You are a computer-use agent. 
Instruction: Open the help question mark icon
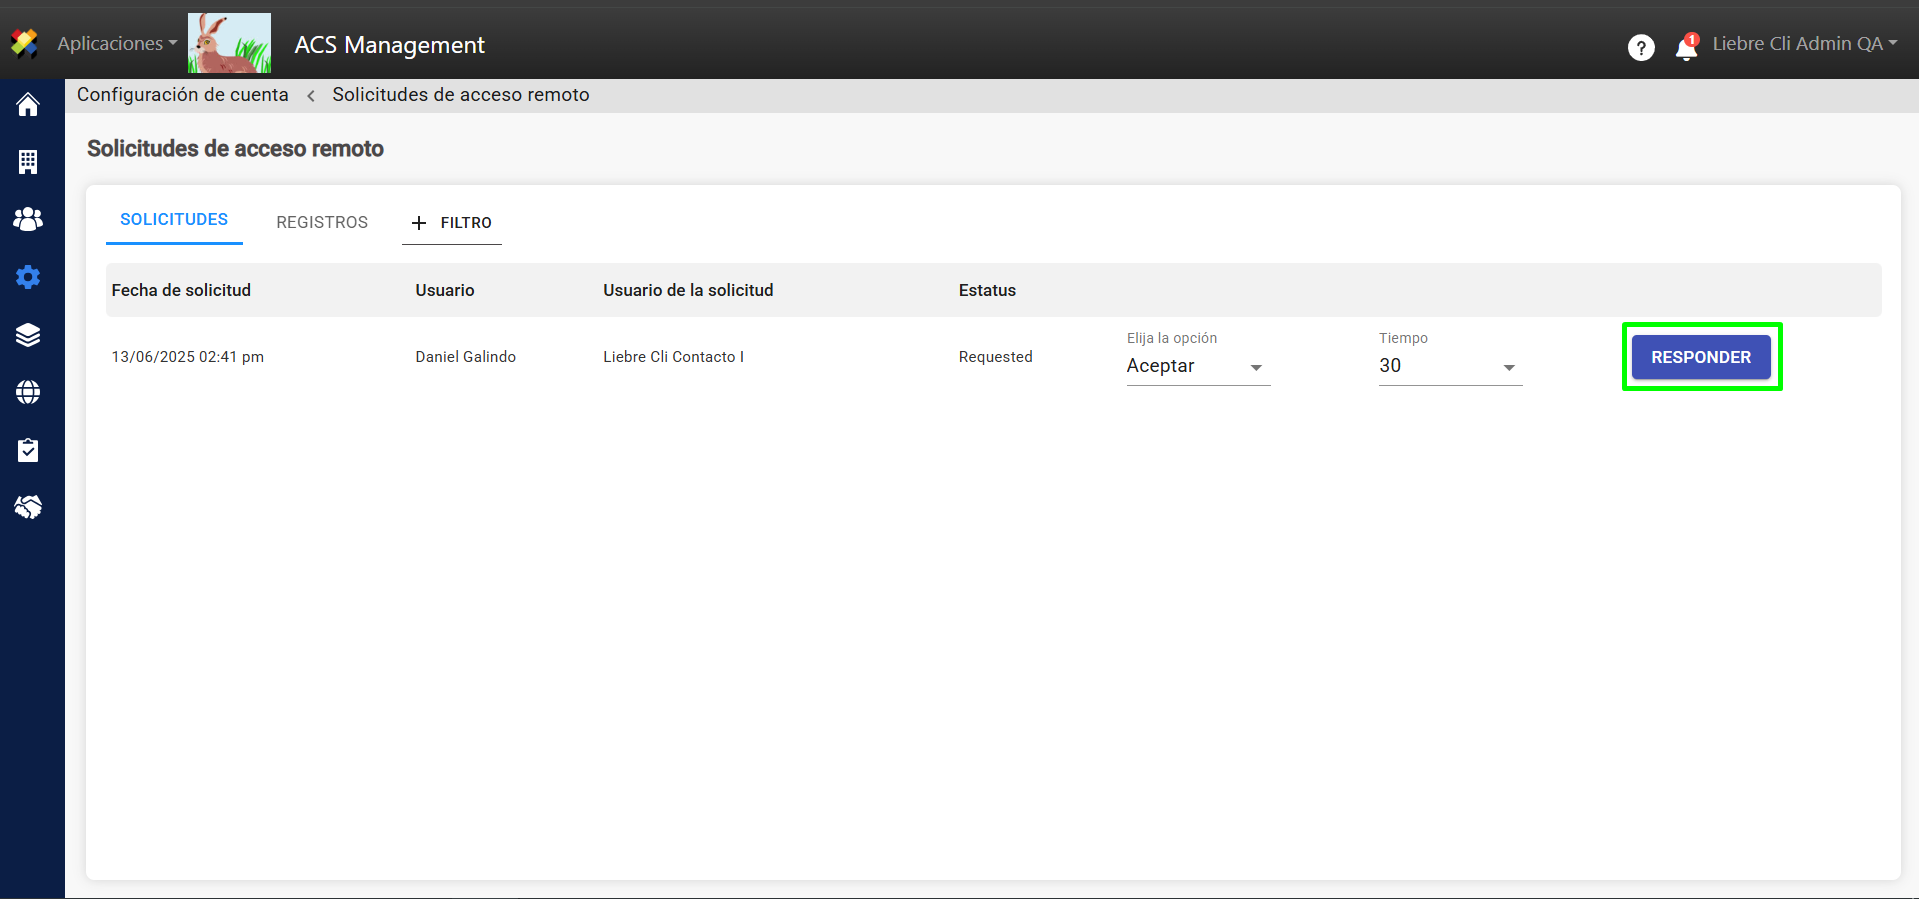pos(1640,47)
